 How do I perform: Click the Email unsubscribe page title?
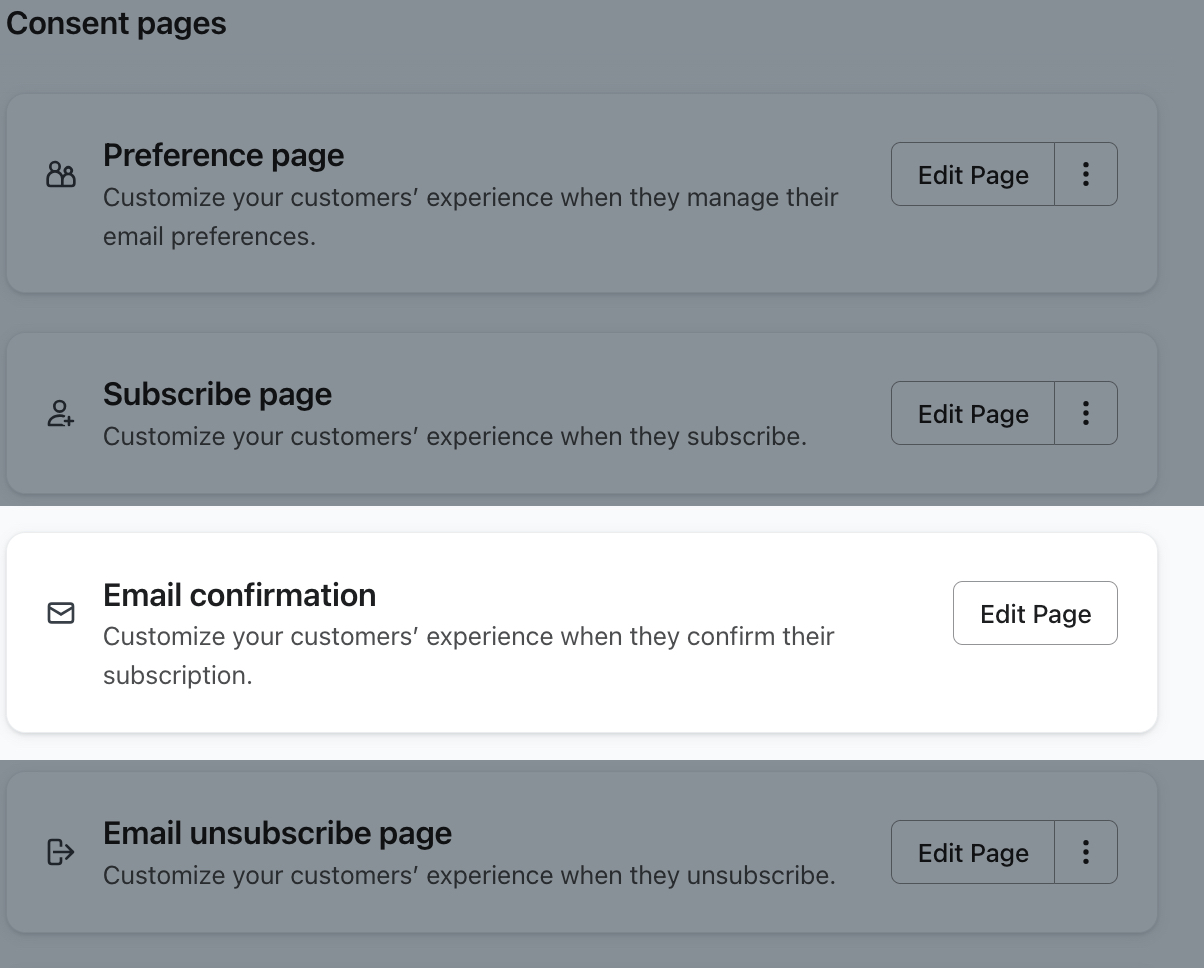[x=277, y=833]
